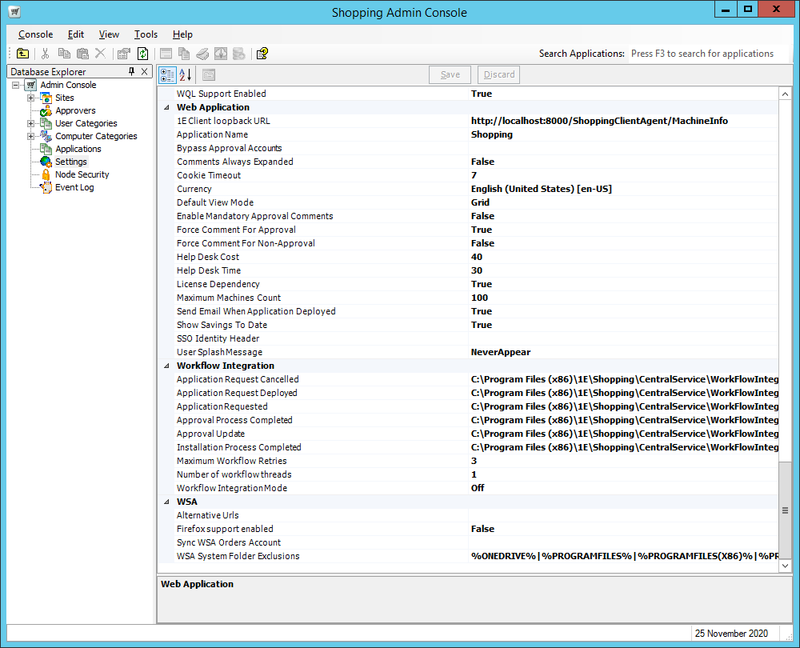
Task: Click the Settings globe icon
Action: pos(46,162)
